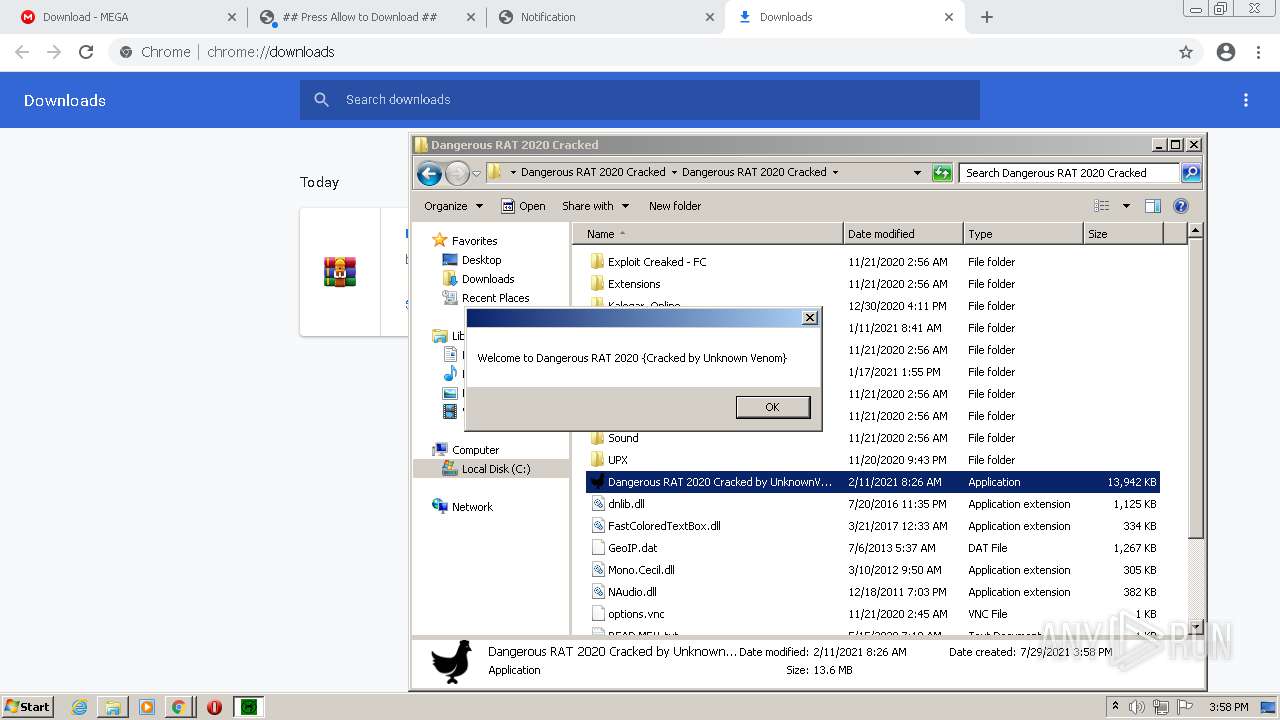Select Dangerous RAT 2020 Cracked application file
The width and height of the screenshot is (1280, 720).
[x=872, y=482]
